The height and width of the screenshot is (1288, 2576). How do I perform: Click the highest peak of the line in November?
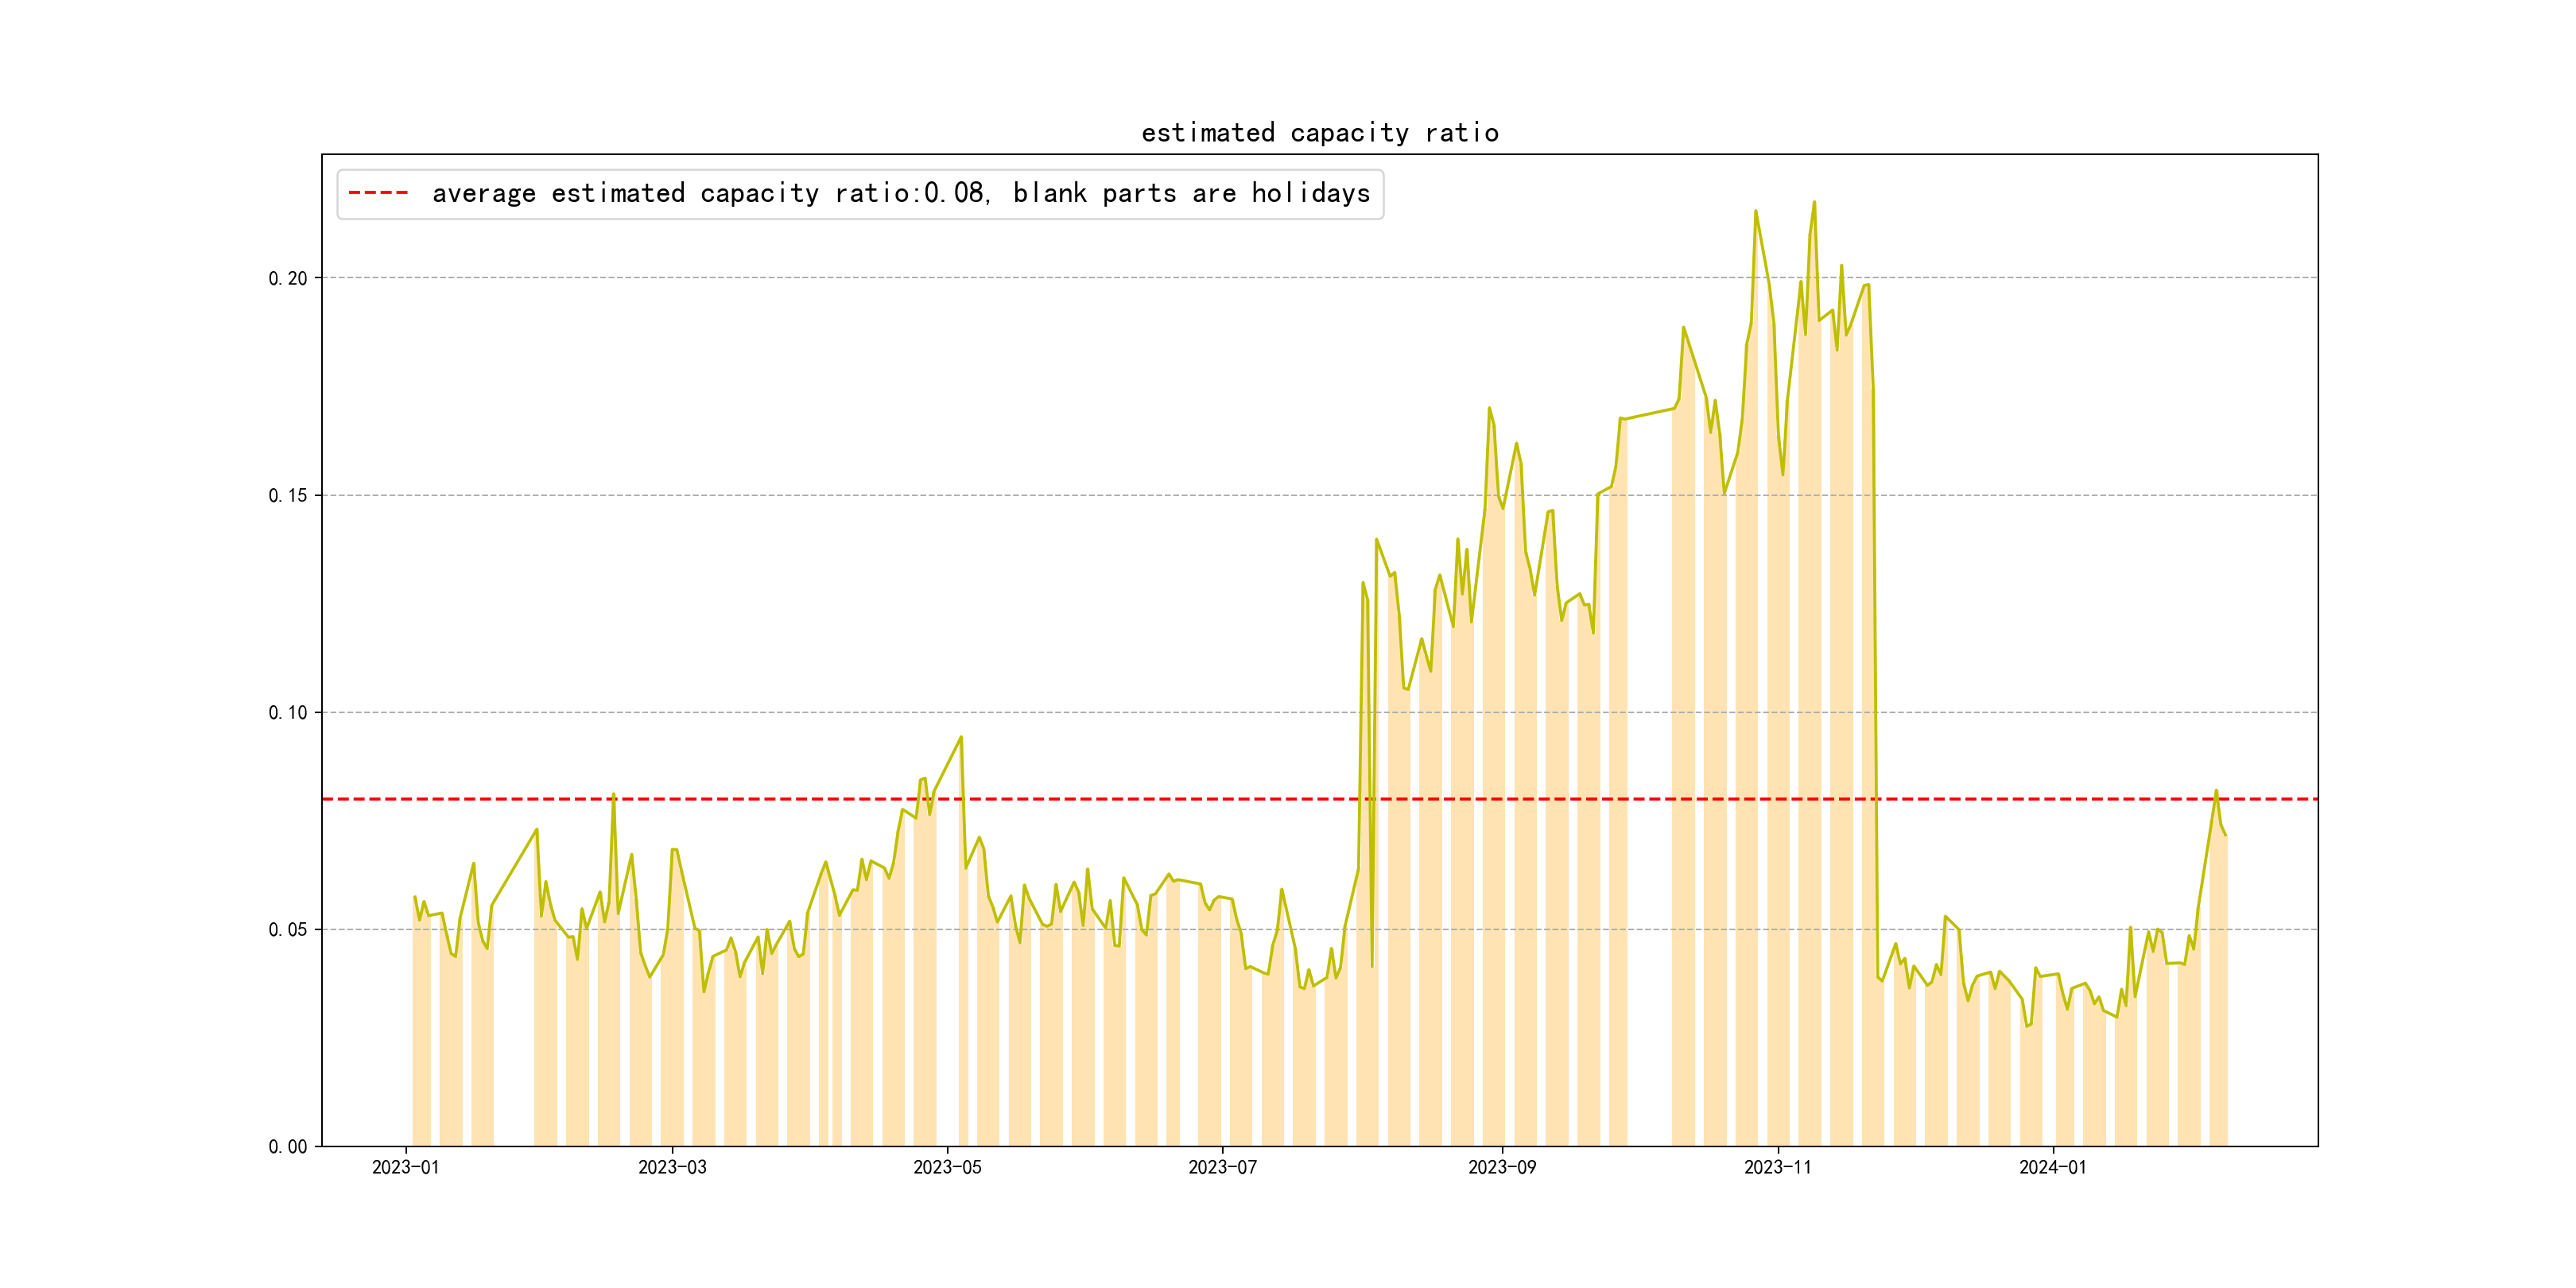pyautogui.click(x=1814, y=203)
